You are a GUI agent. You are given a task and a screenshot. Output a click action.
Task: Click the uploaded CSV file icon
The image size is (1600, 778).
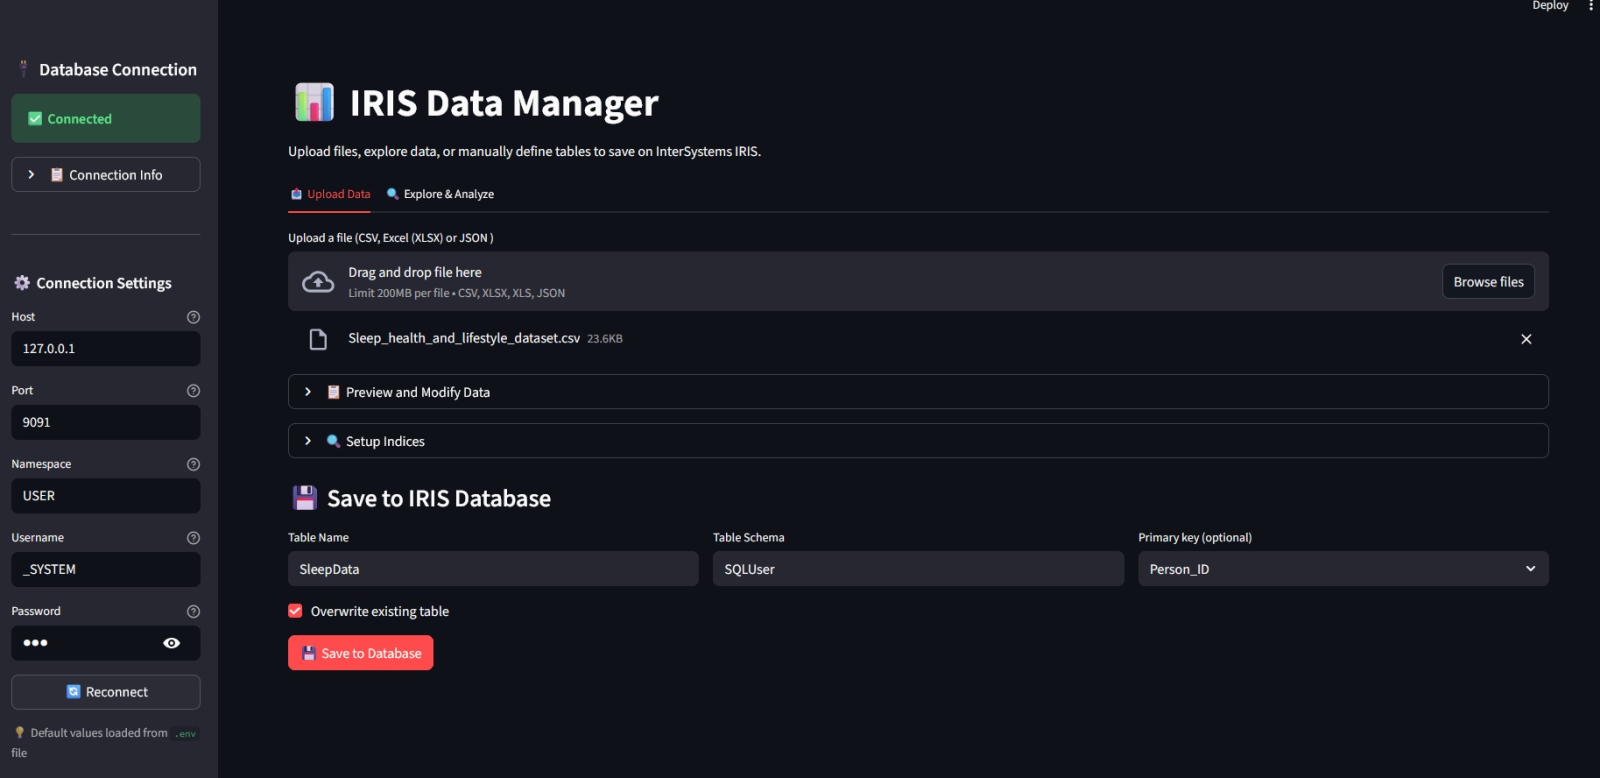(318, 339)
